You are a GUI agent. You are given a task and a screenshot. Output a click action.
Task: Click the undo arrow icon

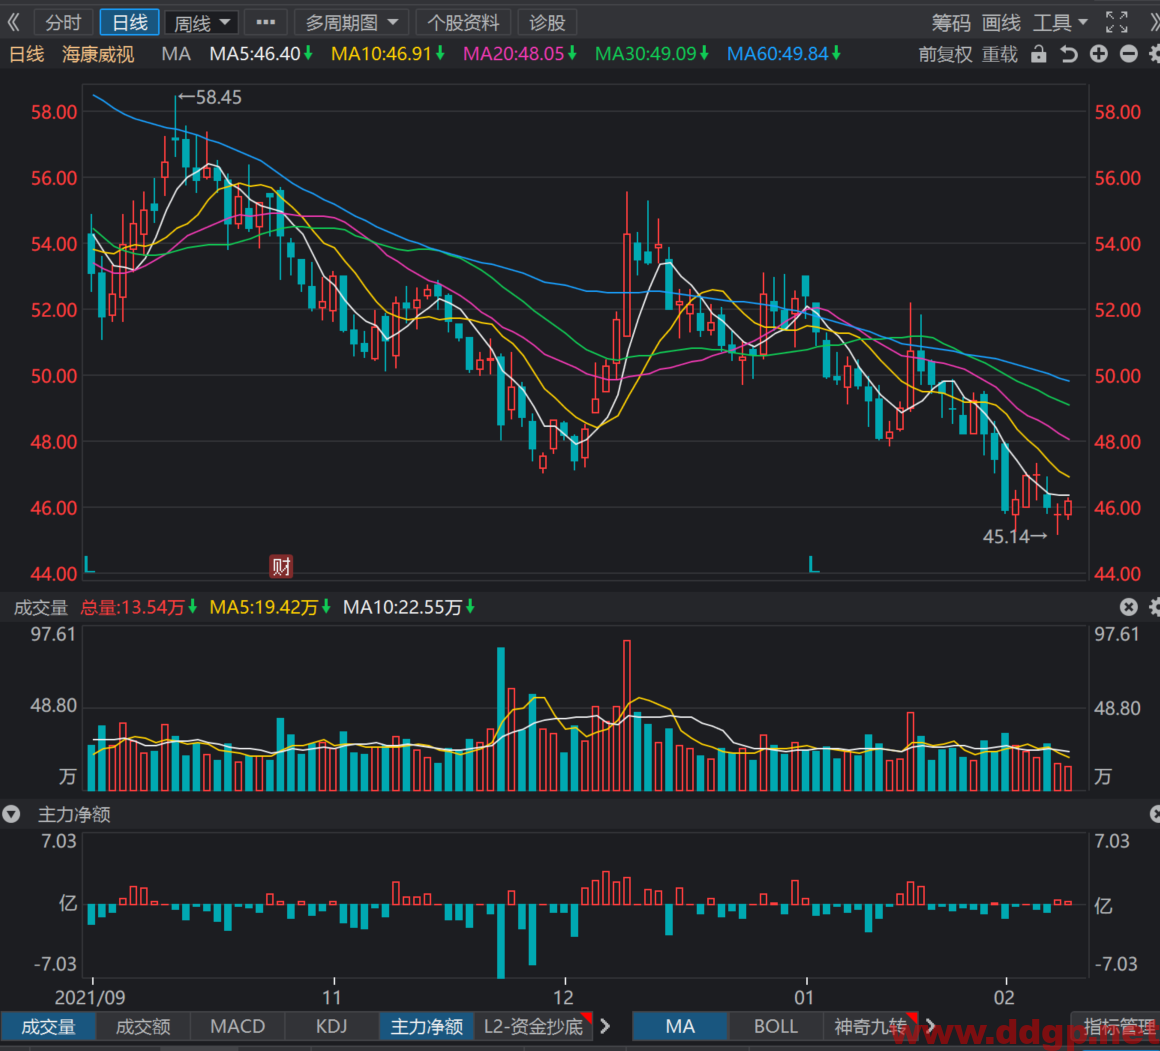[1068, 54]
